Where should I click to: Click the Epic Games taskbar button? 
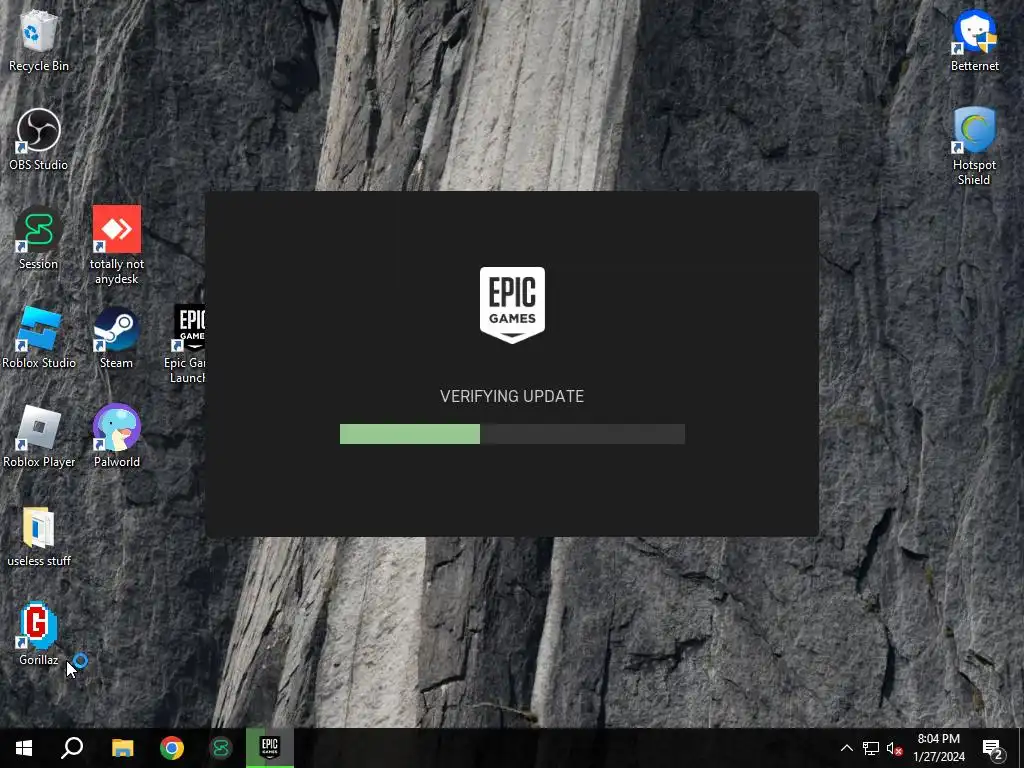tap(270, 748)
